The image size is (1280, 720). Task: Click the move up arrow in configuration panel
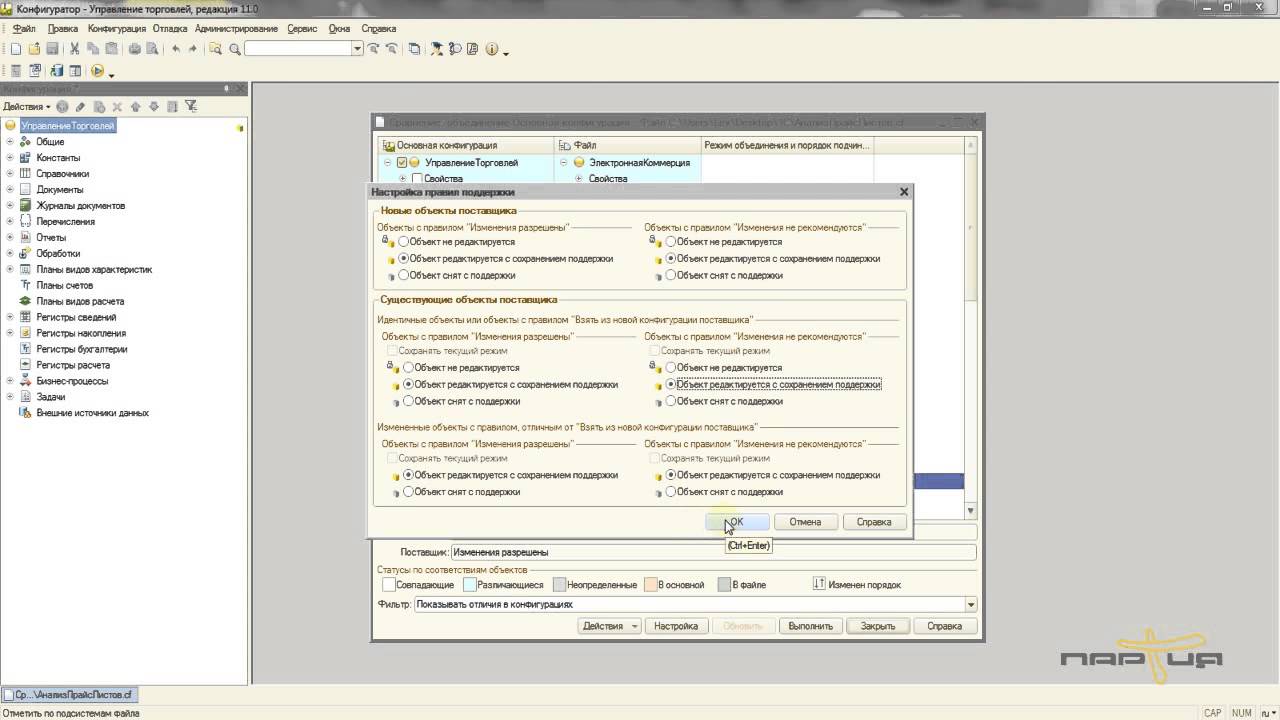click(136, 106)
